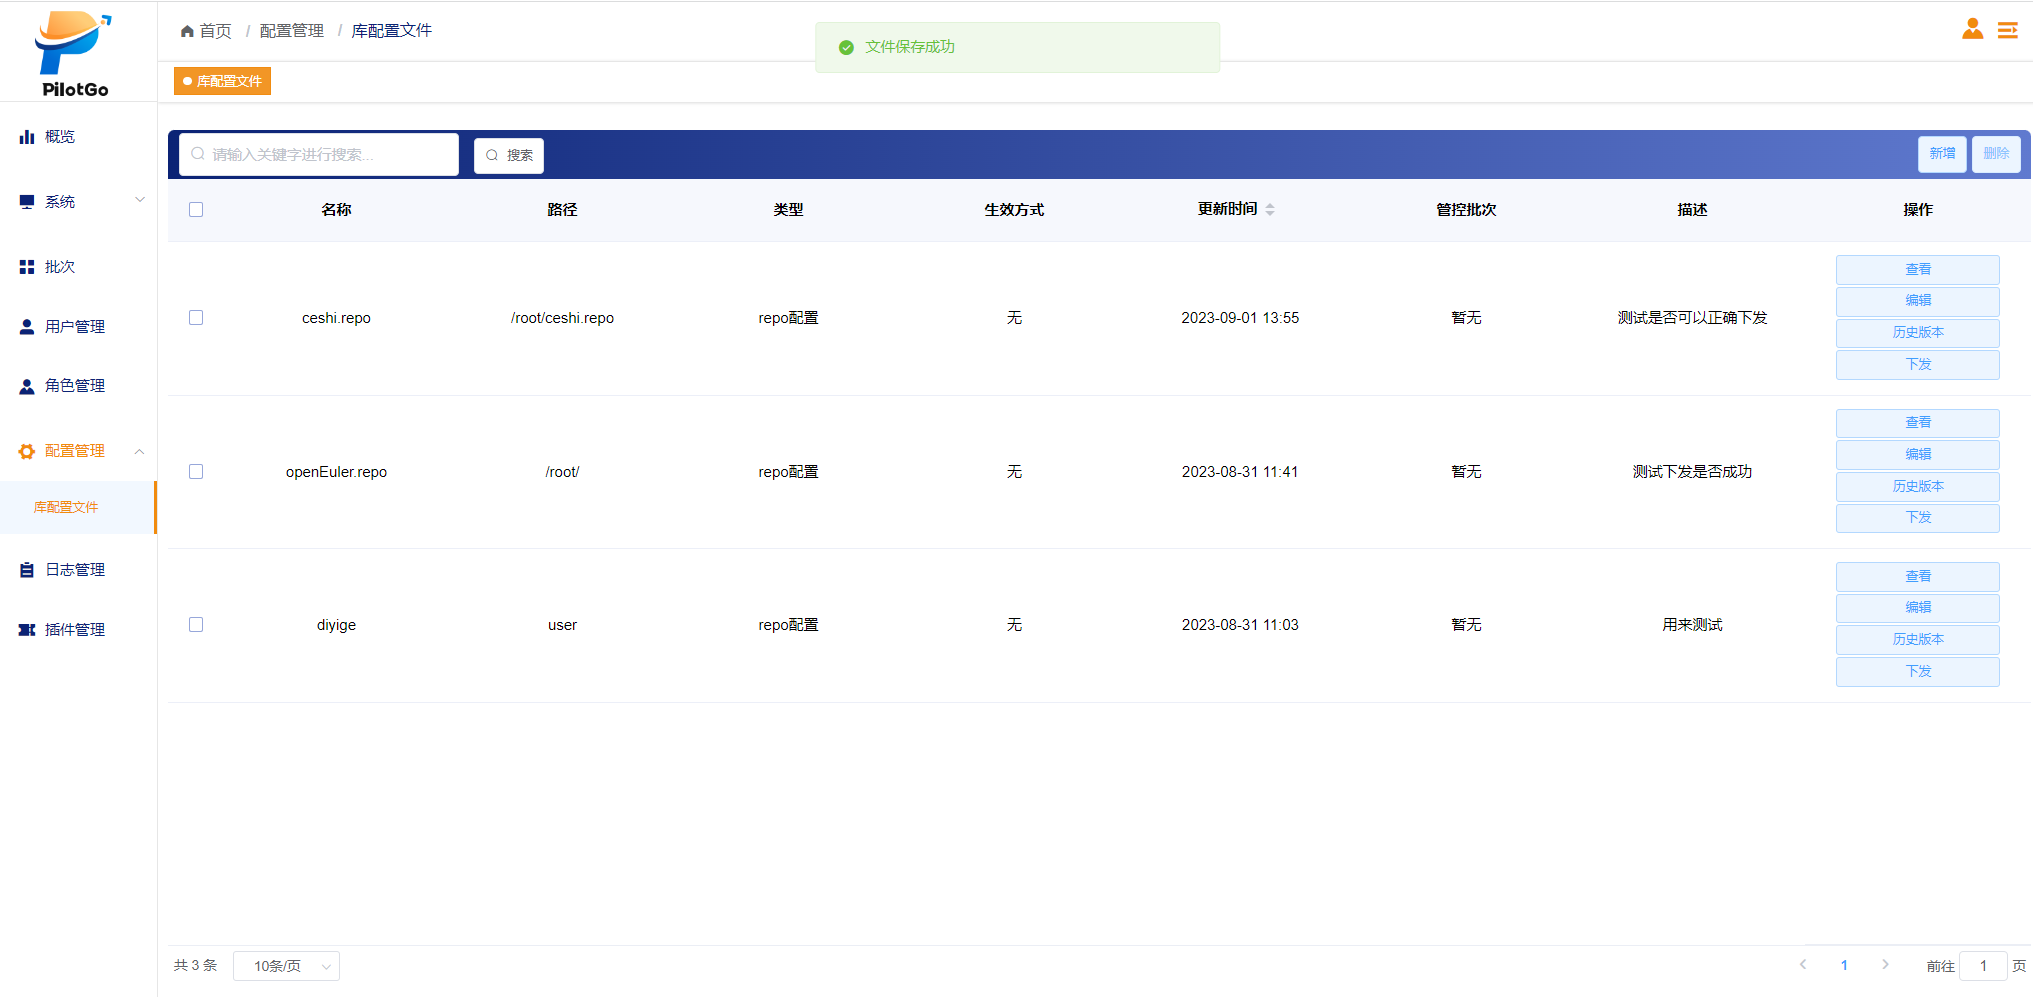Click 下发 for the diyige row
2033x997 pixels.
(1917, 671)
